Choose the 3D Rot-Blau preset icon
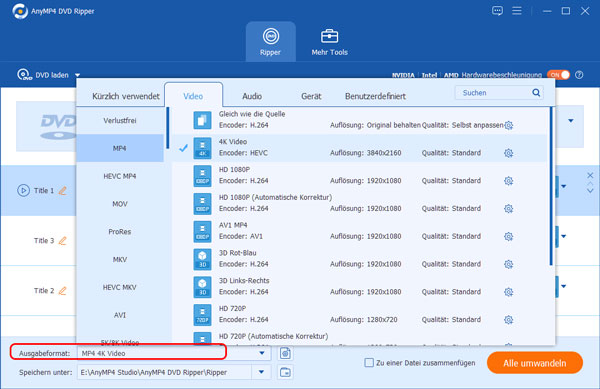 tap(202, 259)
